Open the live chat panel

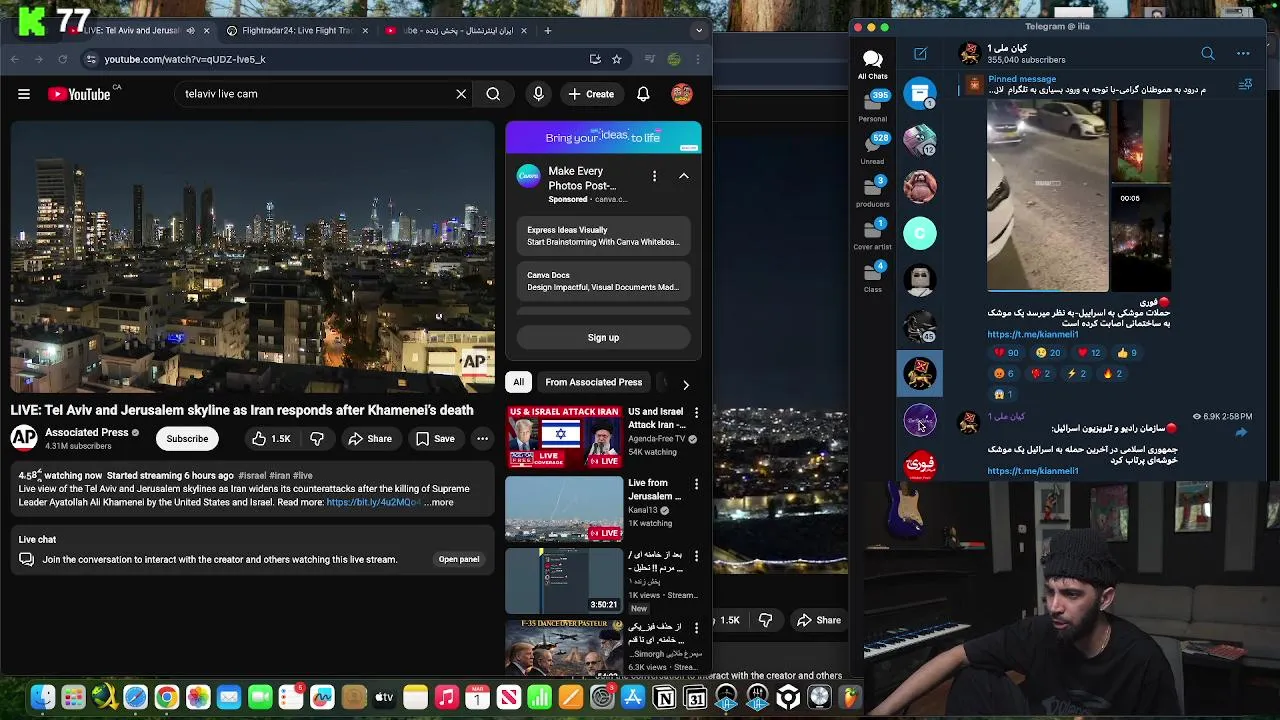click(459, 560)
